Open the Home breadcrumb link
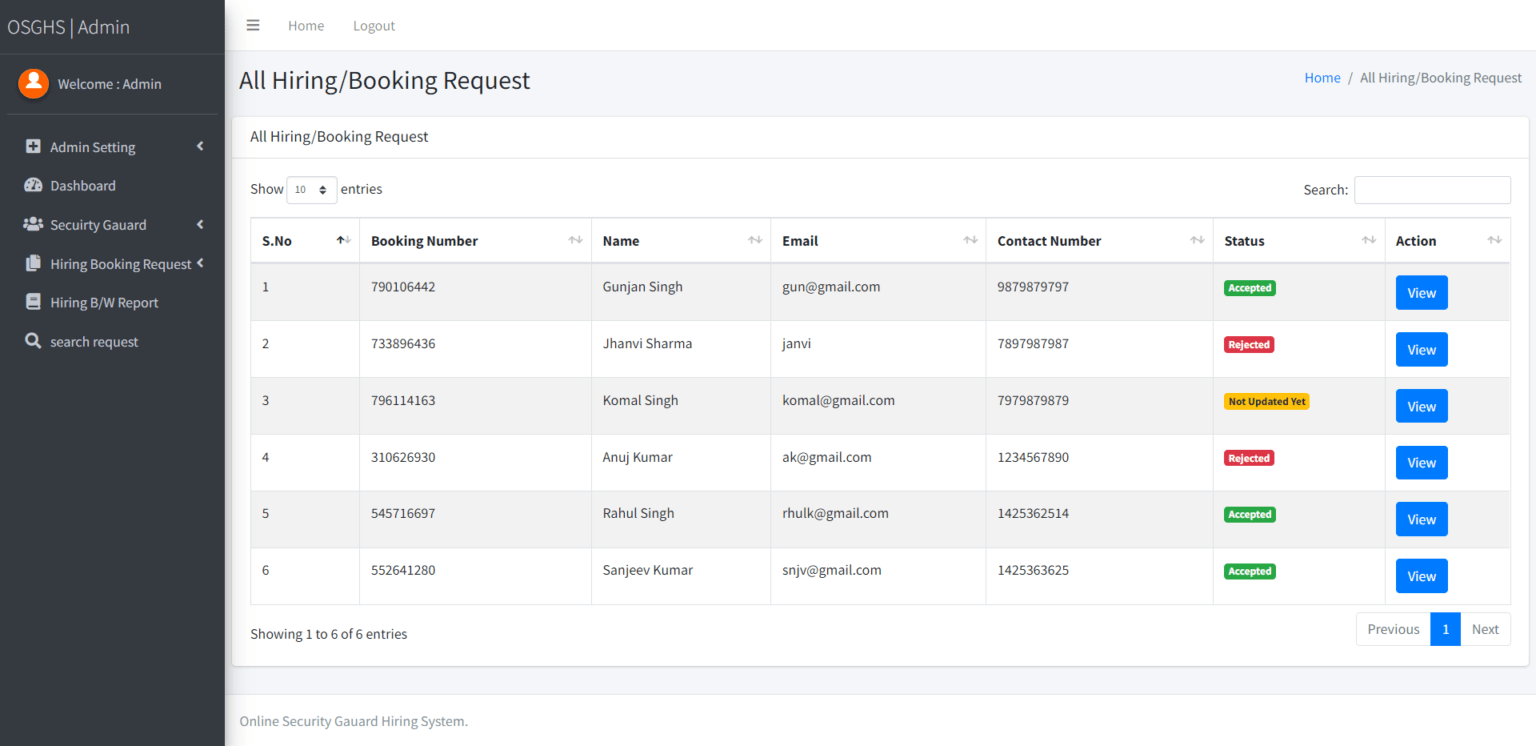Image resolution: width=1536 pixels, height=746 pixels. [x=1322, y=77]
